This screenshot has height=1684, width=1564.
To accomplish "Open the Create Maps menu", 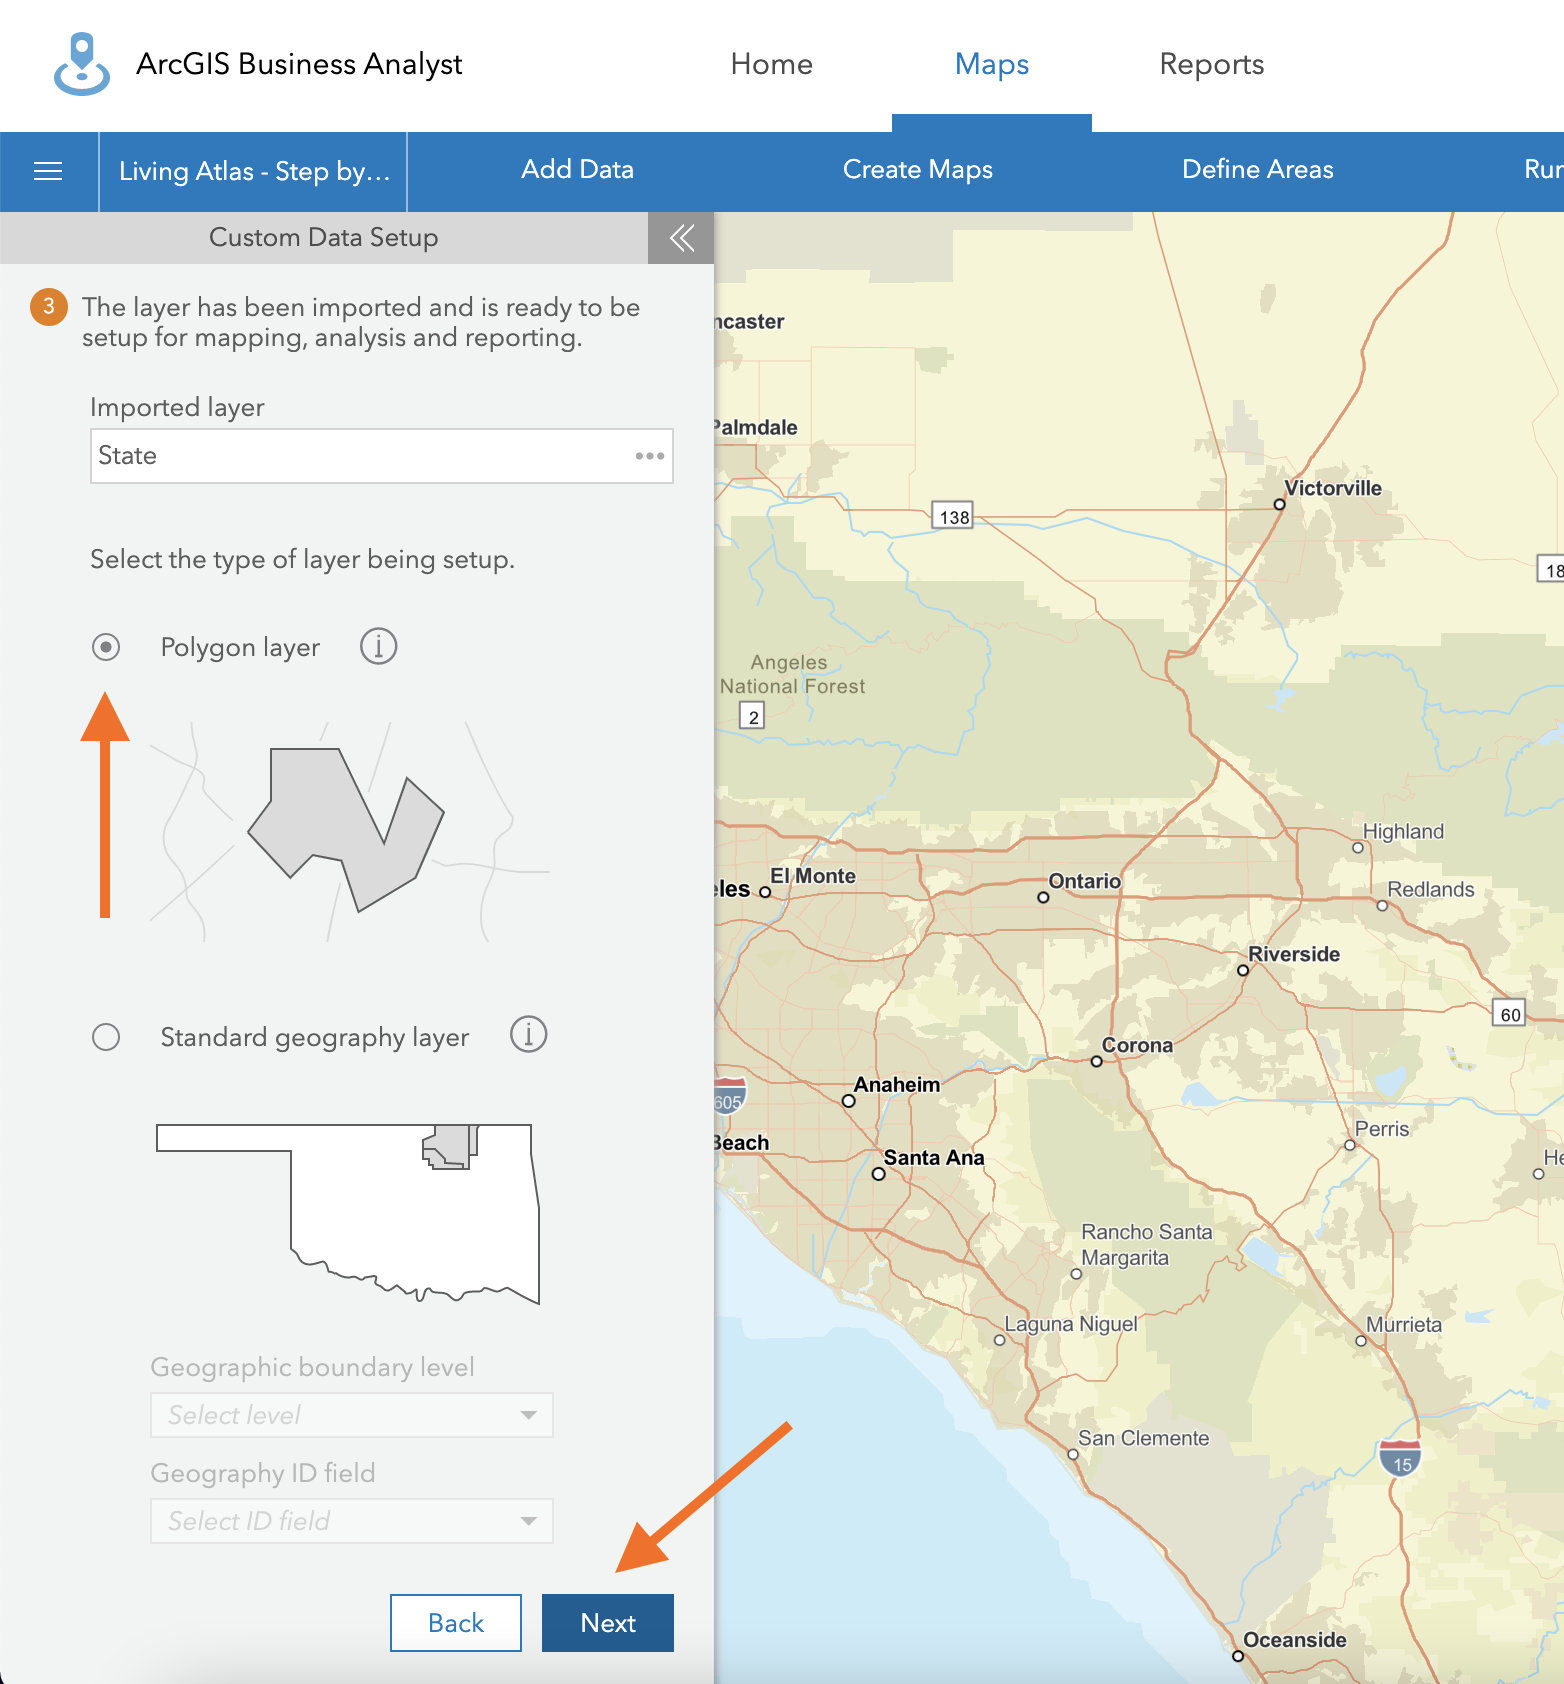I will (918, 169).
